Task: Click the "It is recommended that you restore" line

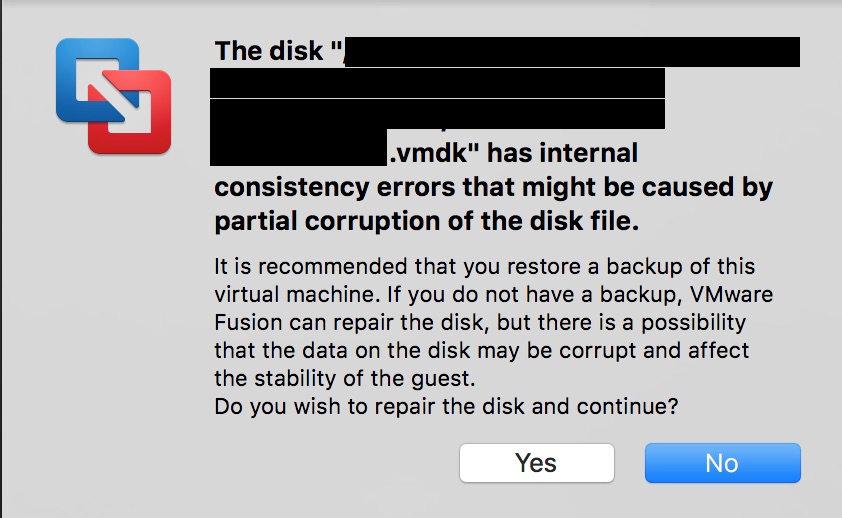Action: (485, 266)
